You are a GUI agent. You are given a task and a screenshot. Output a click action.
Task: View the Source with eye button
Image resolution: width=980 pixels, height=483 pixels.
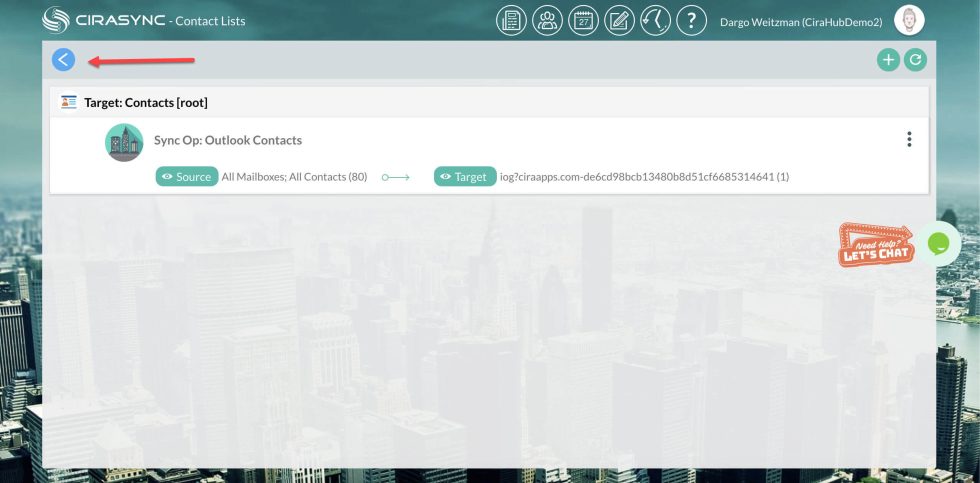pos(187,177)
